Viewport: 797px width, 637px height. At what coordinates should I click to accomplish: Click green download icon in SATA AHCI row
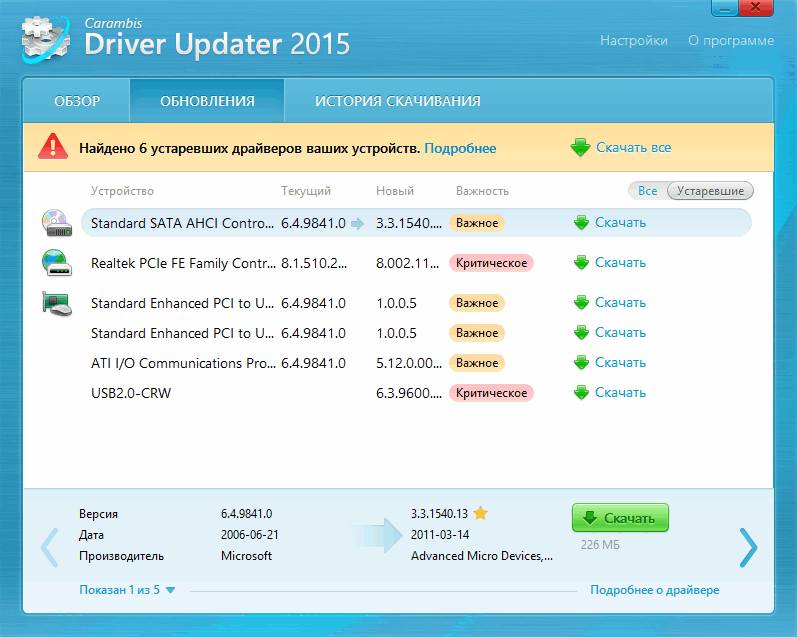(581, 223)
